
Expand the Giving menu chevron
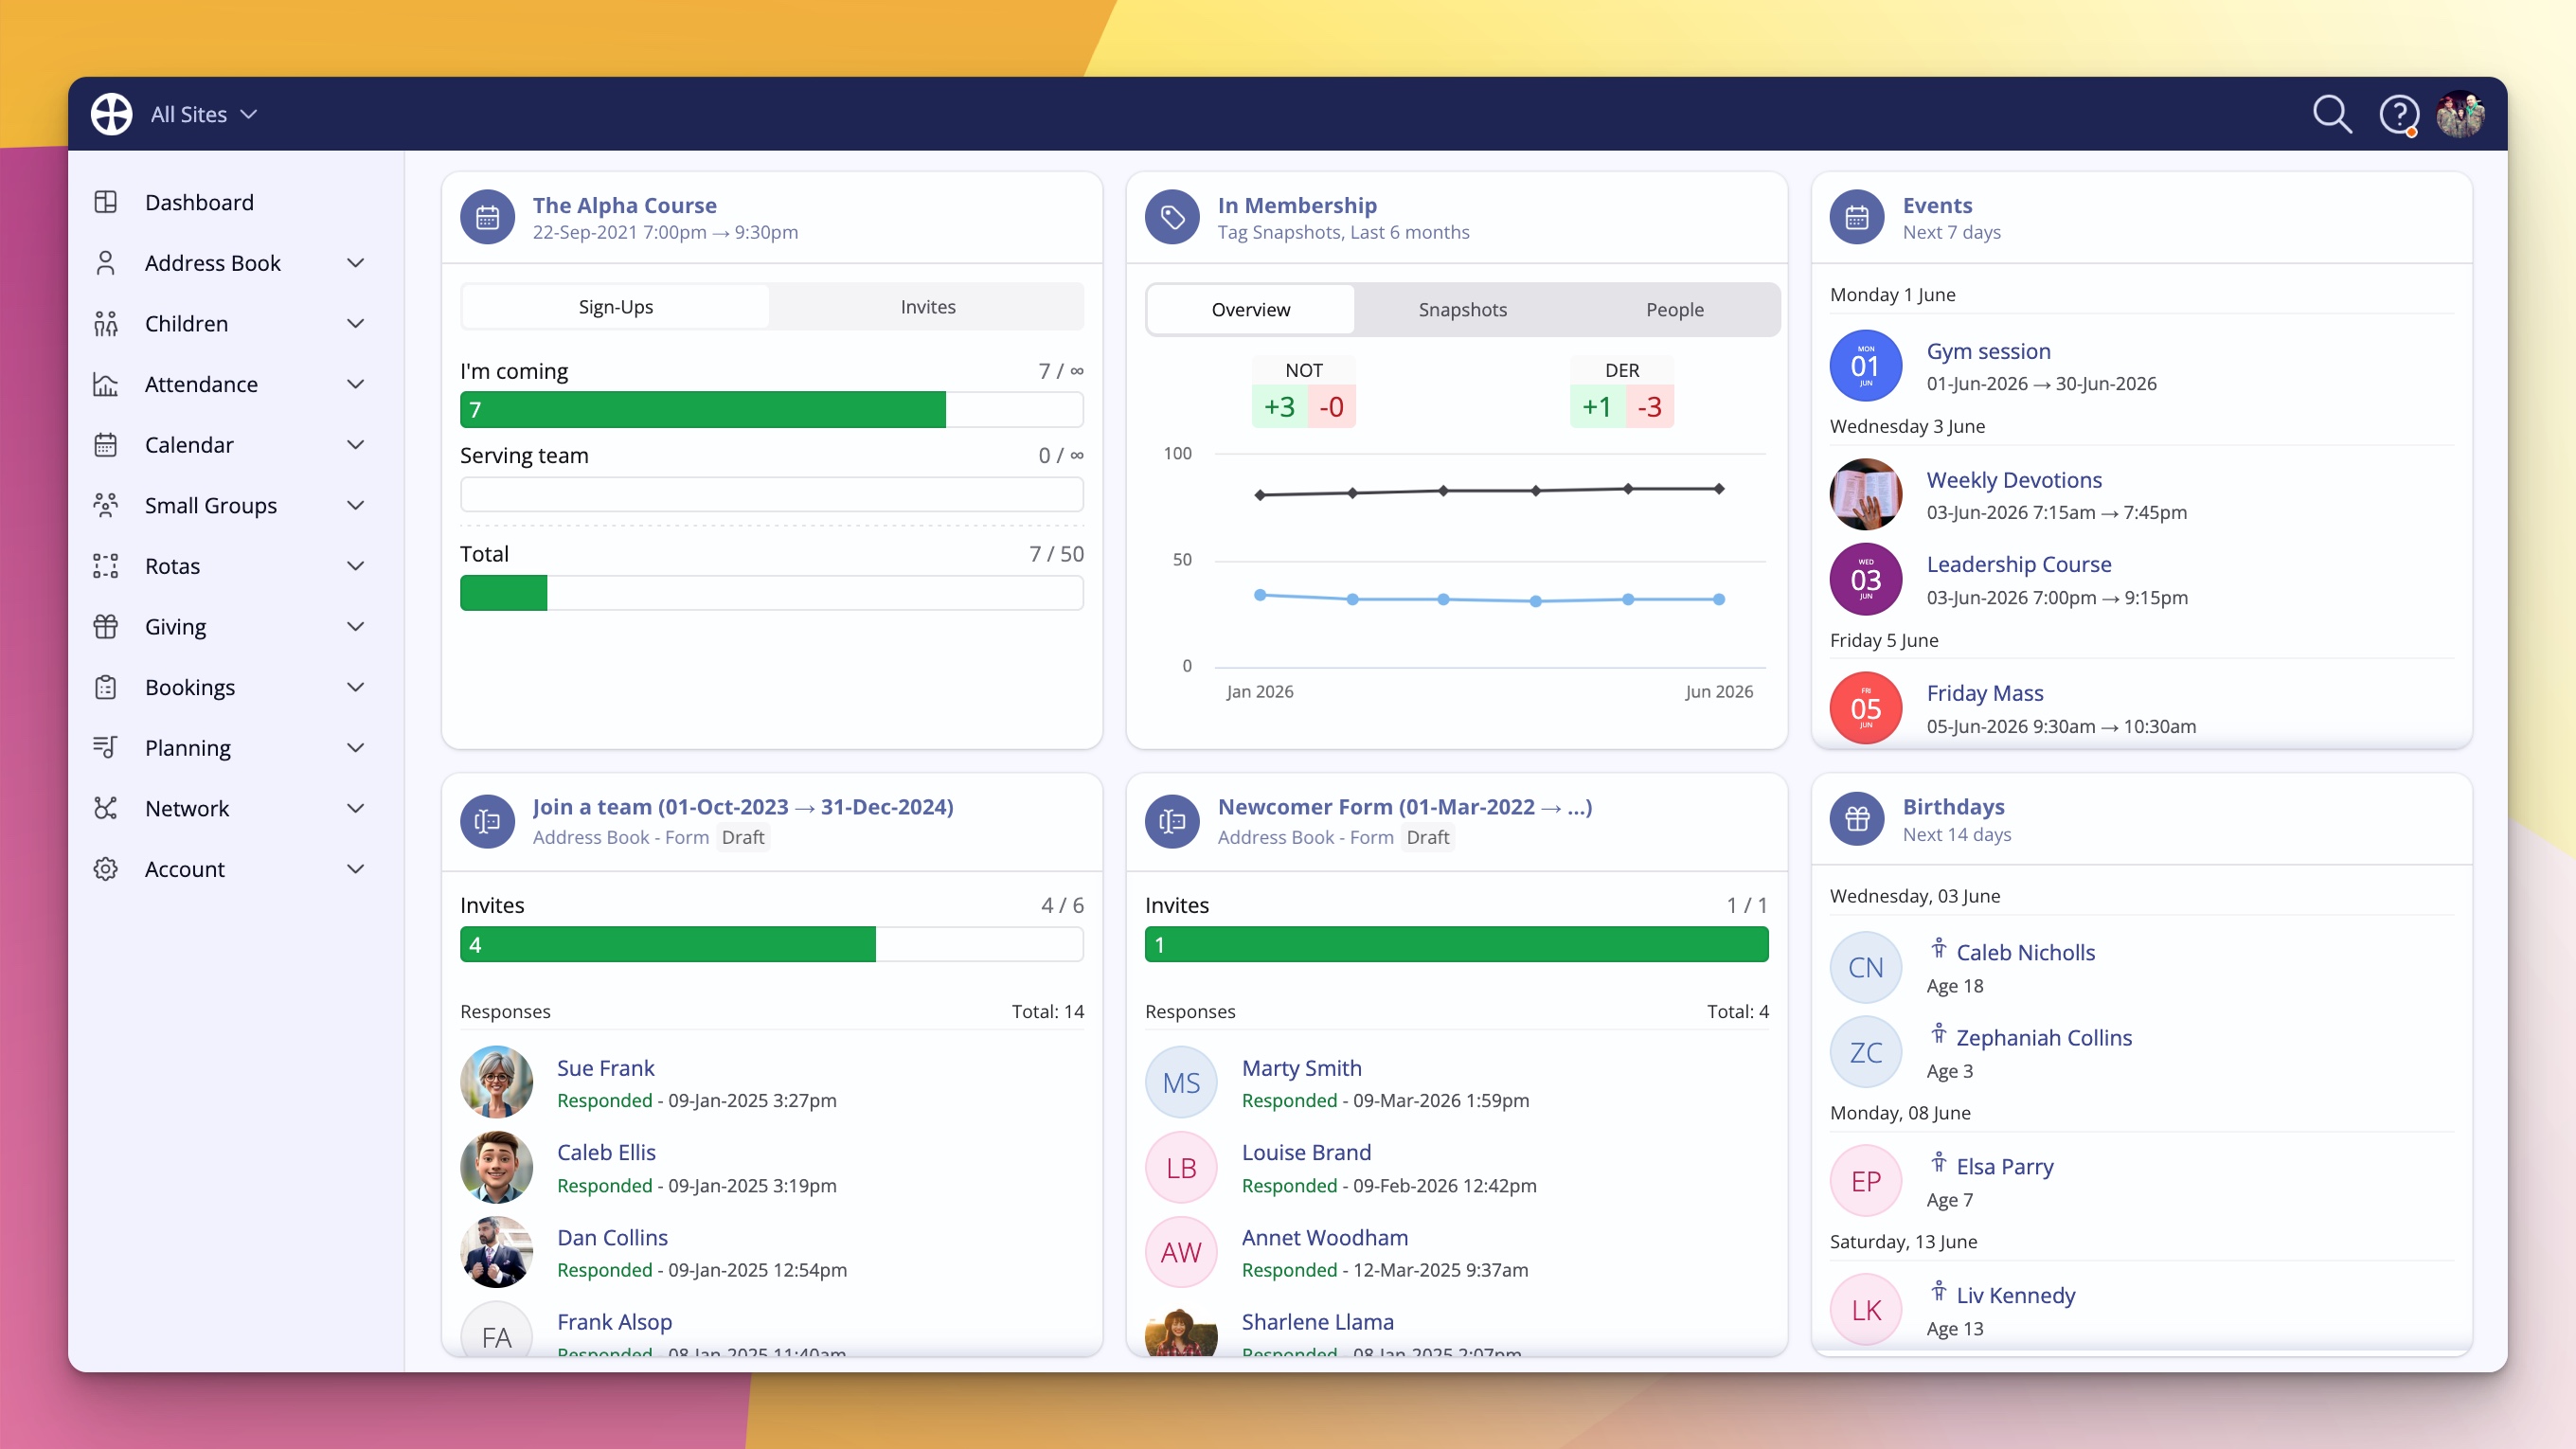point(355,627)
